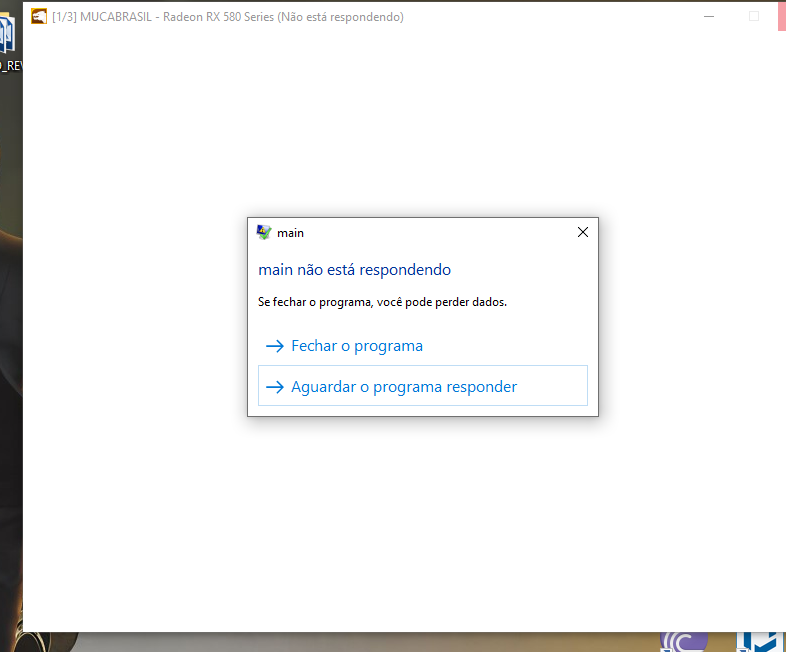Click empty space in the dialog's title bar

[430, 232]
